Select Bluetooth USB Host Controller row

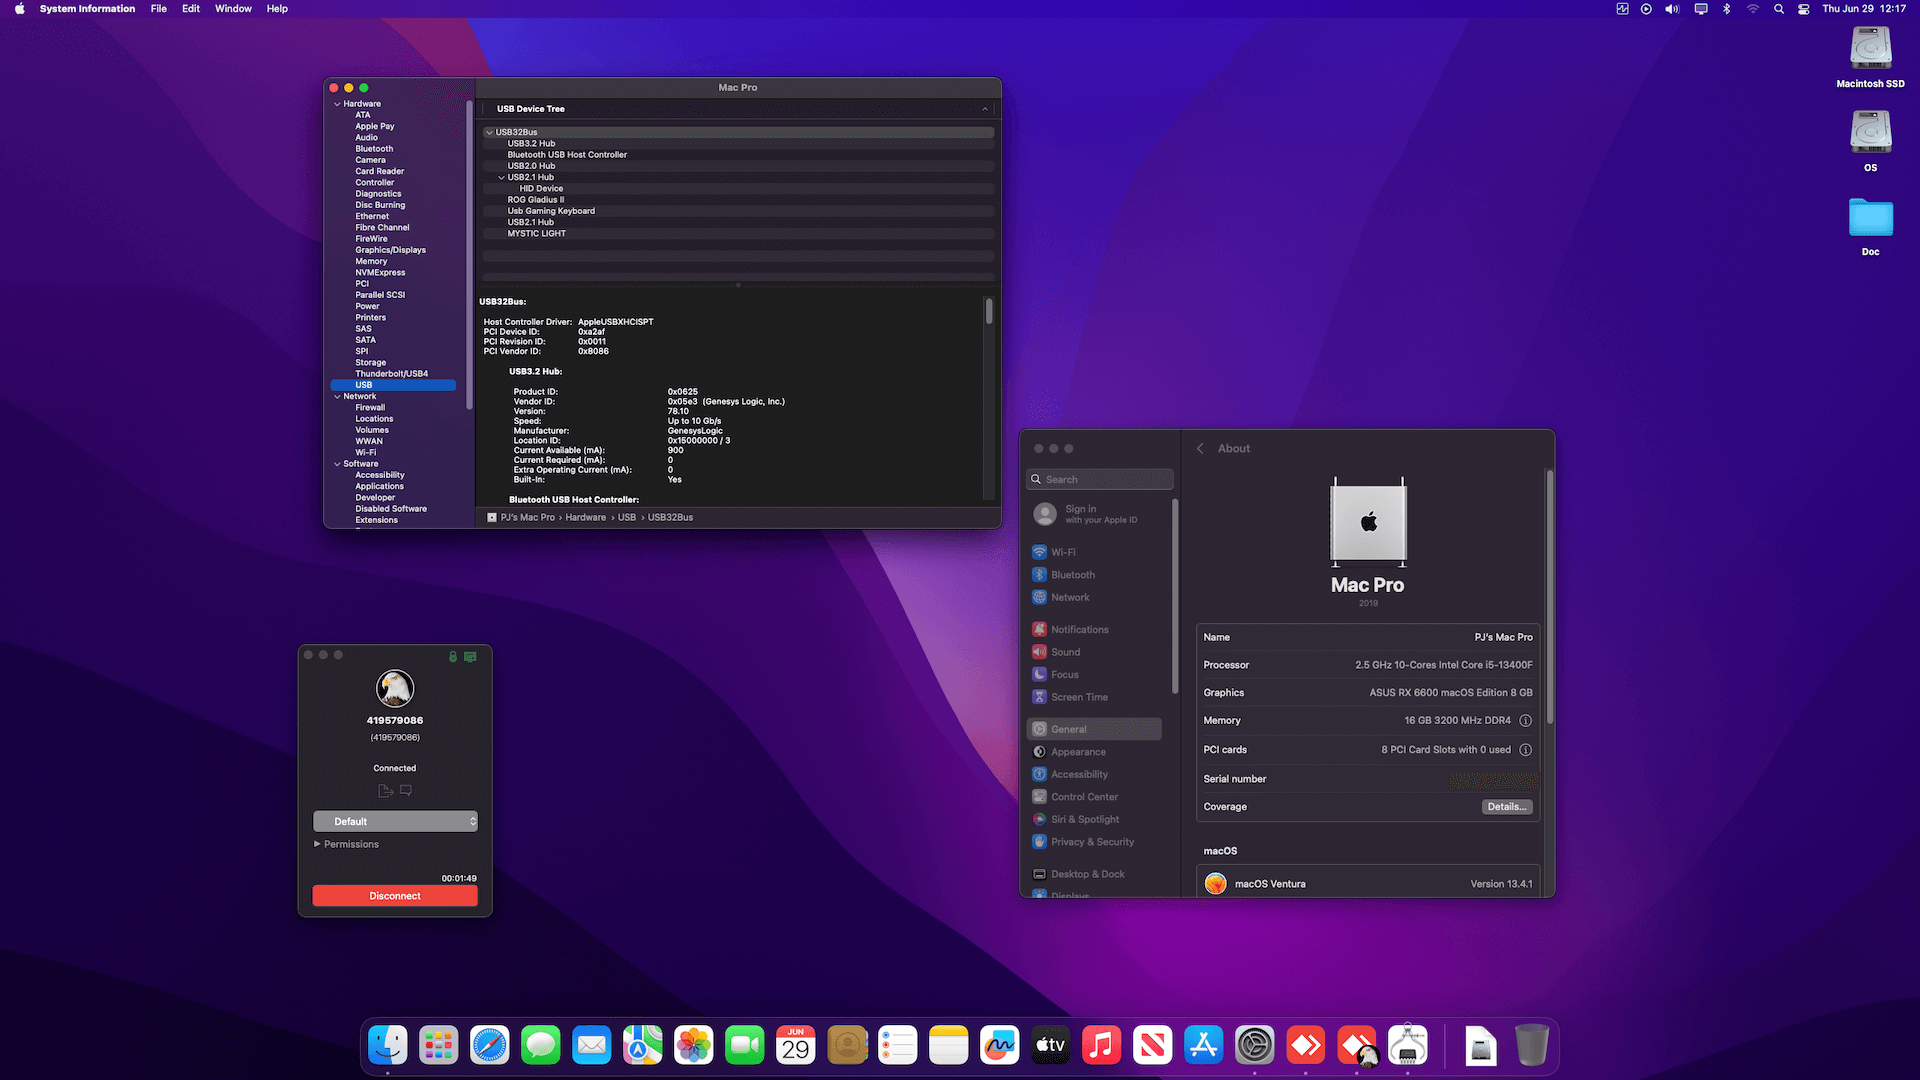click(738, 155)
